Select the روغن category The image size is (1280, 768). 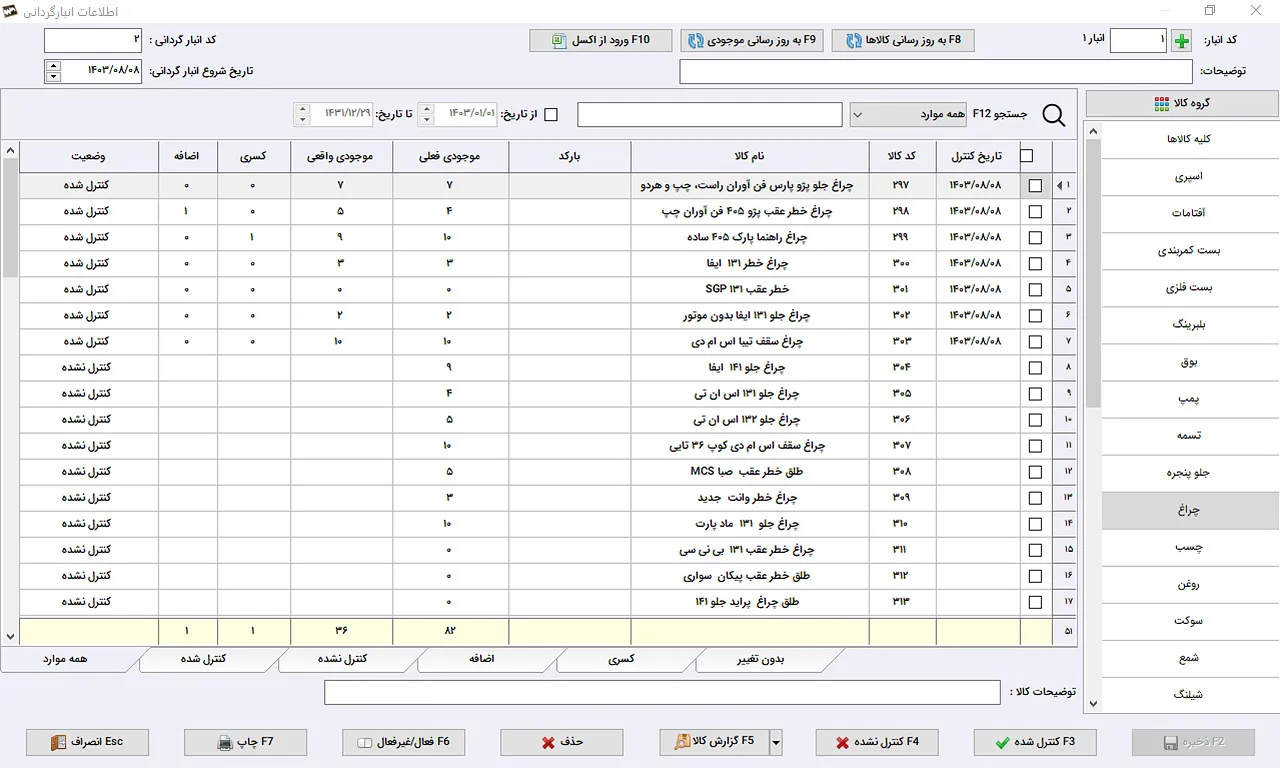(1190, 584)
